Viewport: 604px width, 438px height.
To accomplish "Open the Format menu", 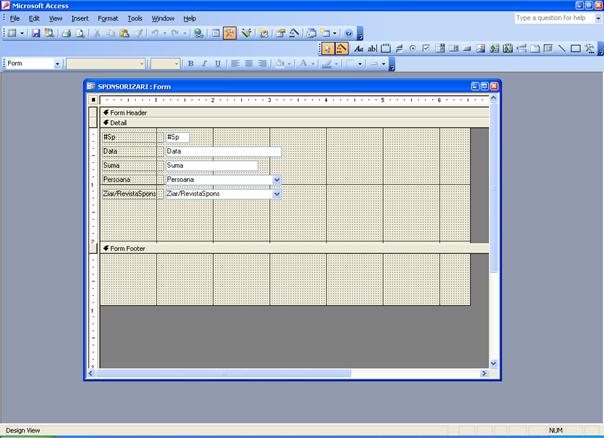I will pyautogui.click(x=108, y=18).
